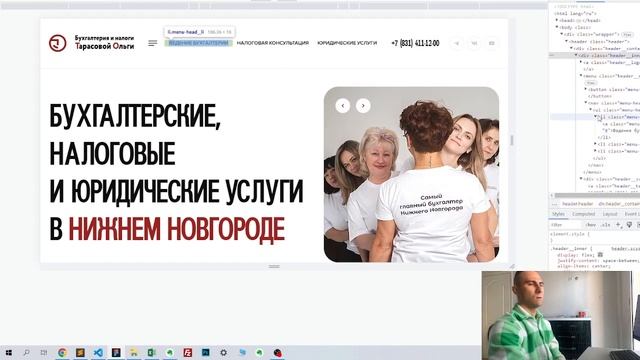
Task: Select header__container in the breadcrumb bar
Action: pos(618,204)
